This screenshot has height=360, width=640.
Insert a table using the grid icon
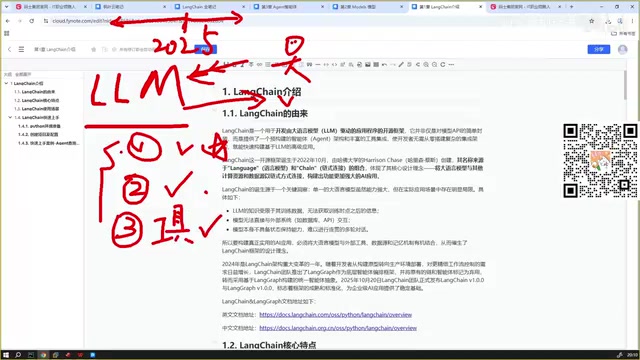click(x=376, y=64)
